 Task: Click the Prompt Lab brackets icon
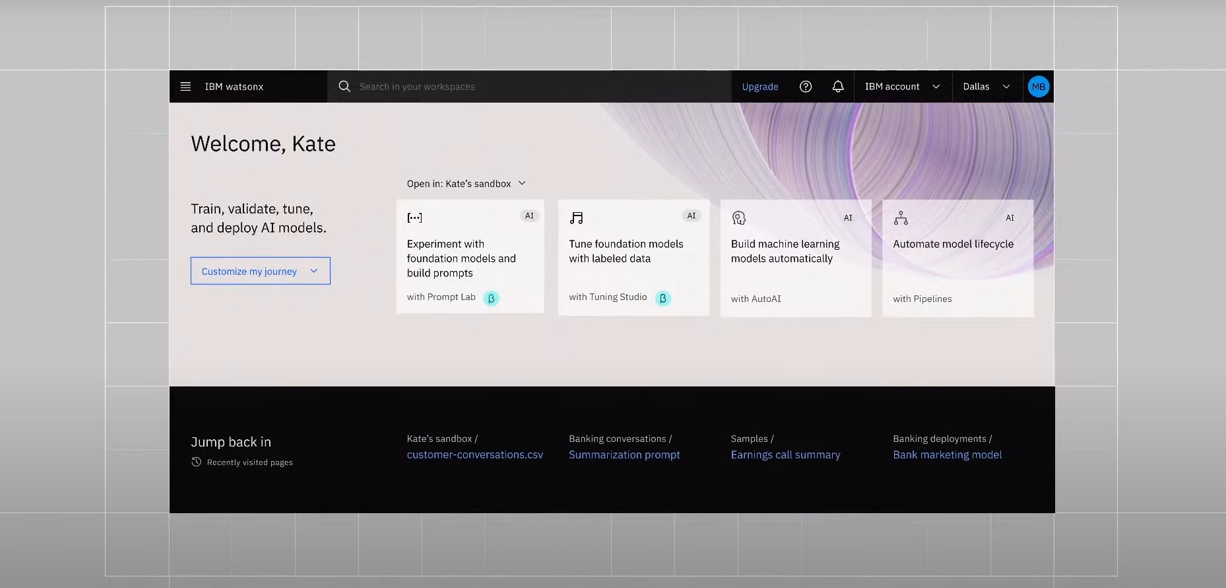coord(415,218)
